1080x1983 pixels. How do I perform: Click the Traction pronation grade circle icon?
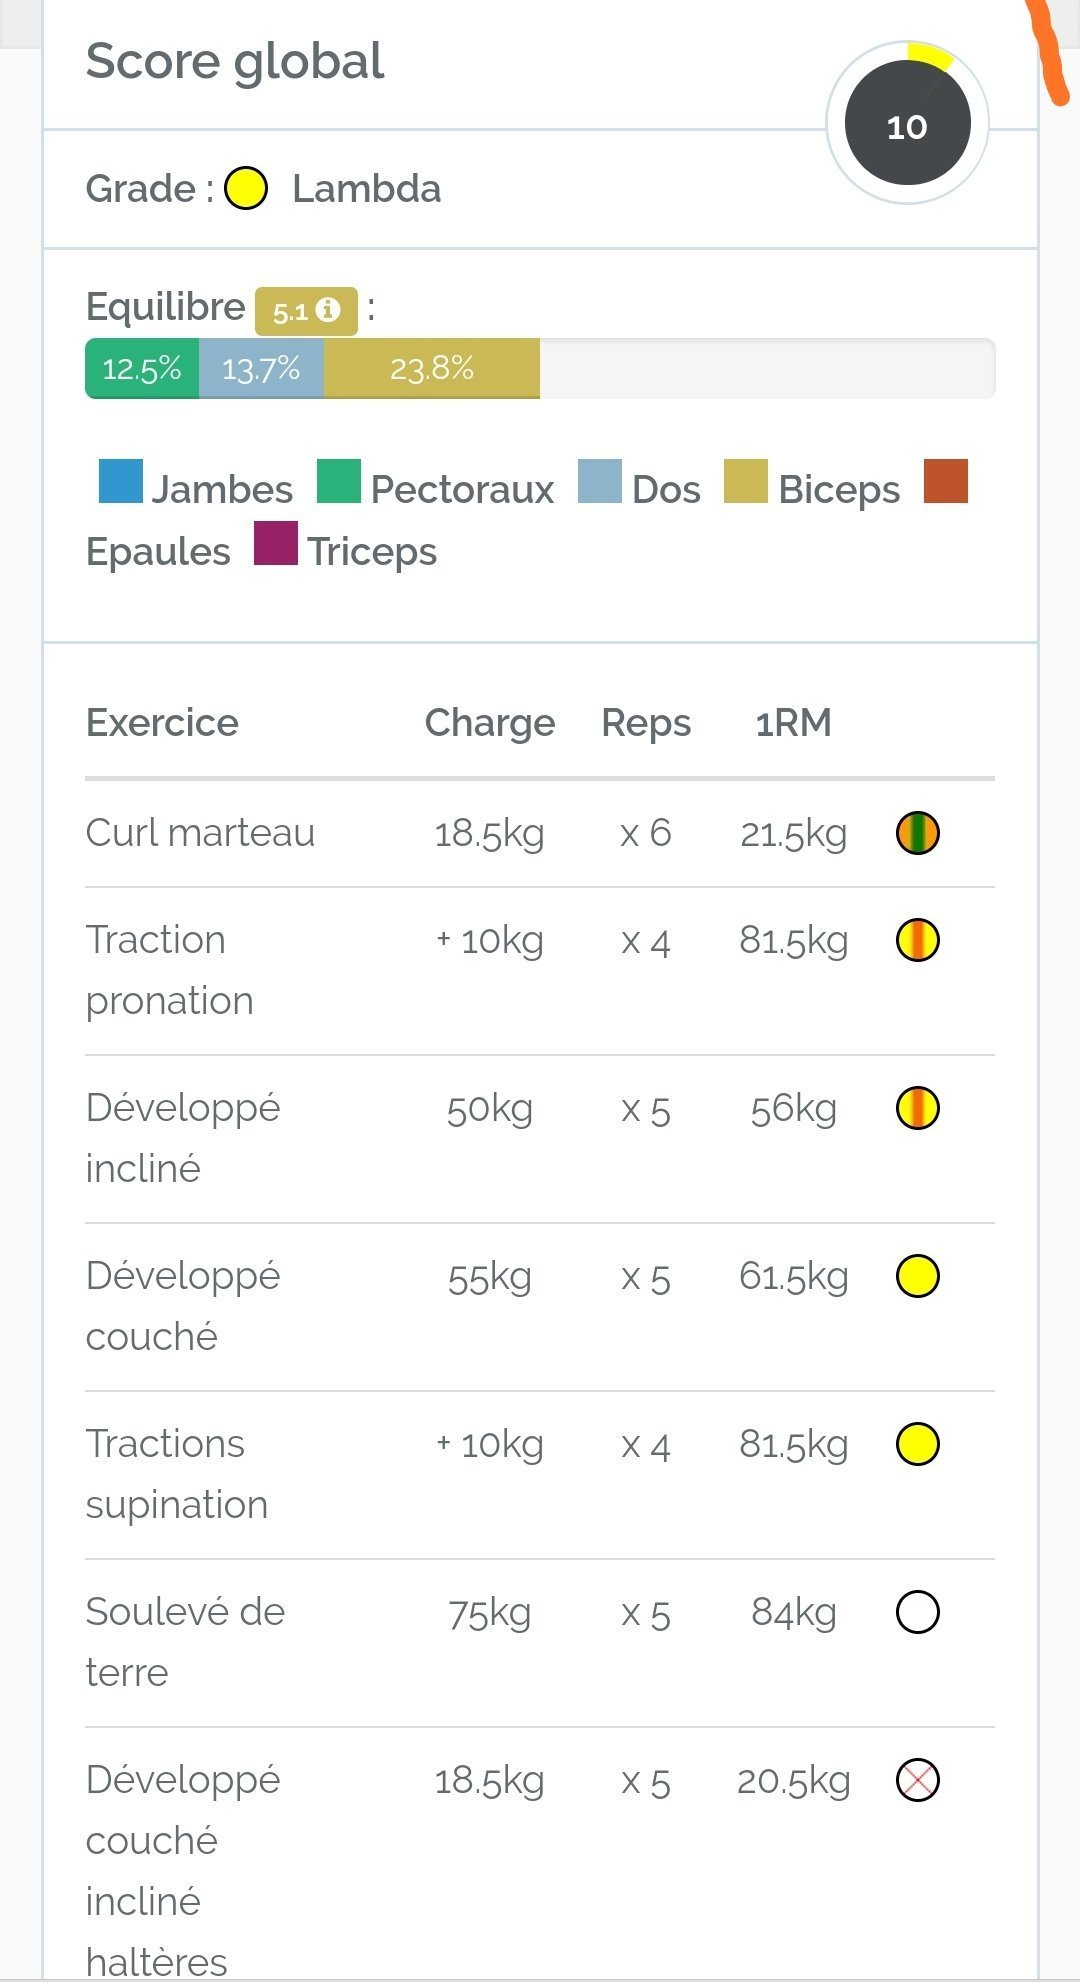[917, 941]
